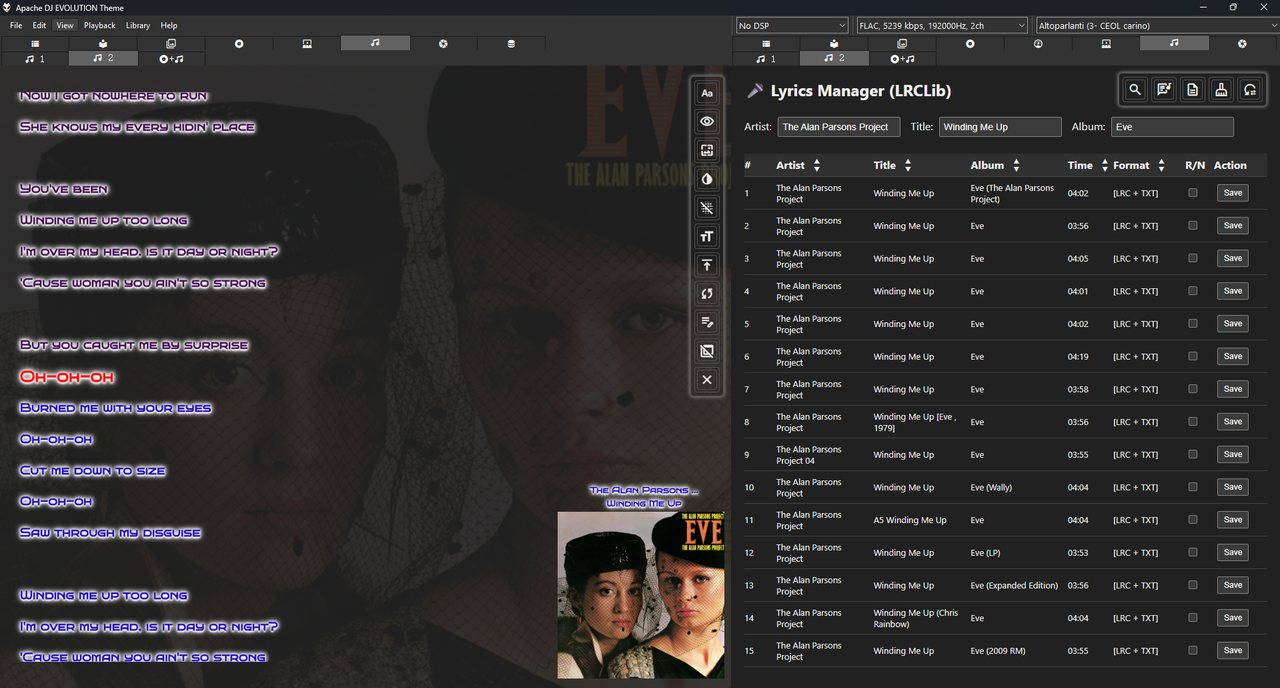Select music note tab 1 in left panel
The image size is (1280, 688).
(x=35, y=59)
